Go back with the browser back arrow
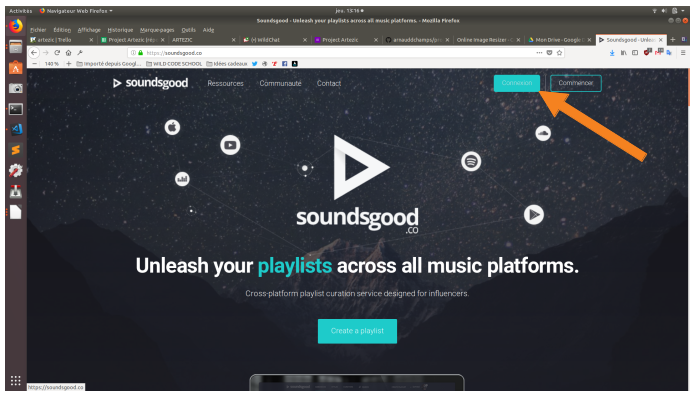693x395 pixels. pyautogui.click(x=34, y=53)
